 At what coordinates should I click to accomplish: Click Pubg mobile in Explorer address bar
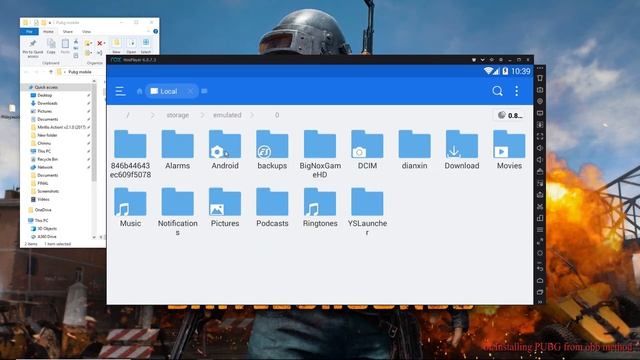[80, 72]
